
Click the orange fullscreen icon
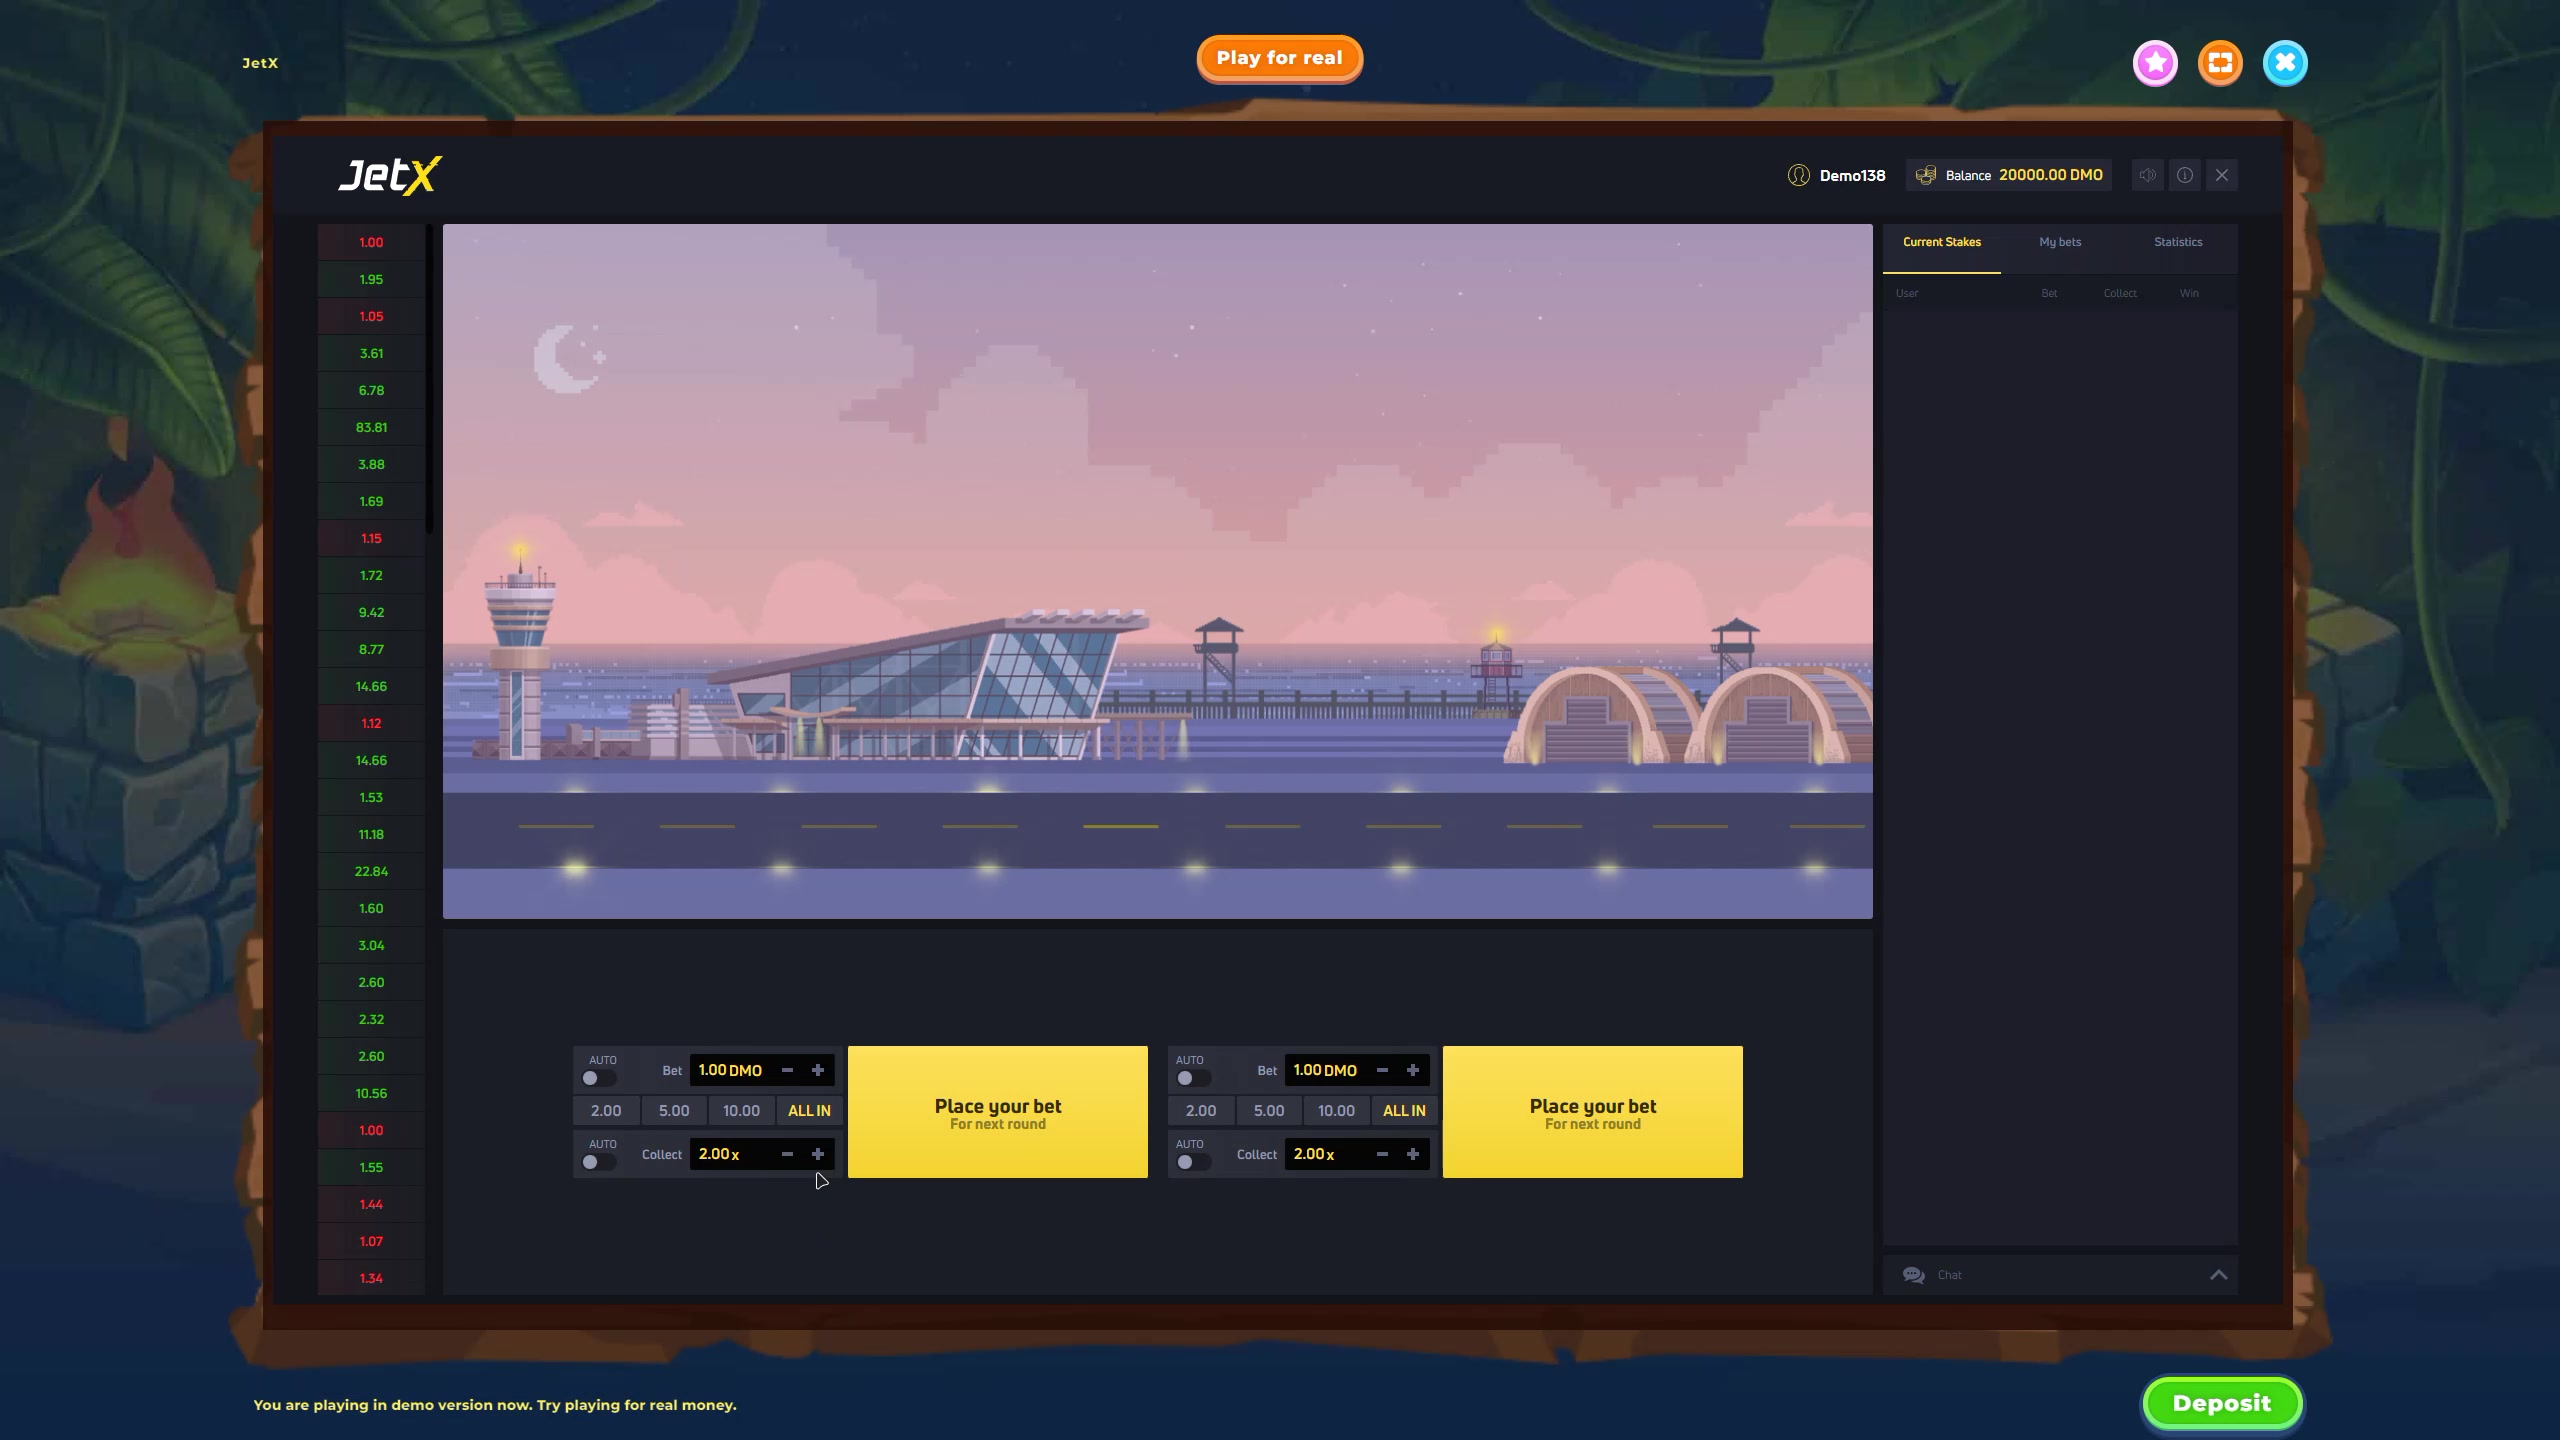click(x=2220, y=63)
